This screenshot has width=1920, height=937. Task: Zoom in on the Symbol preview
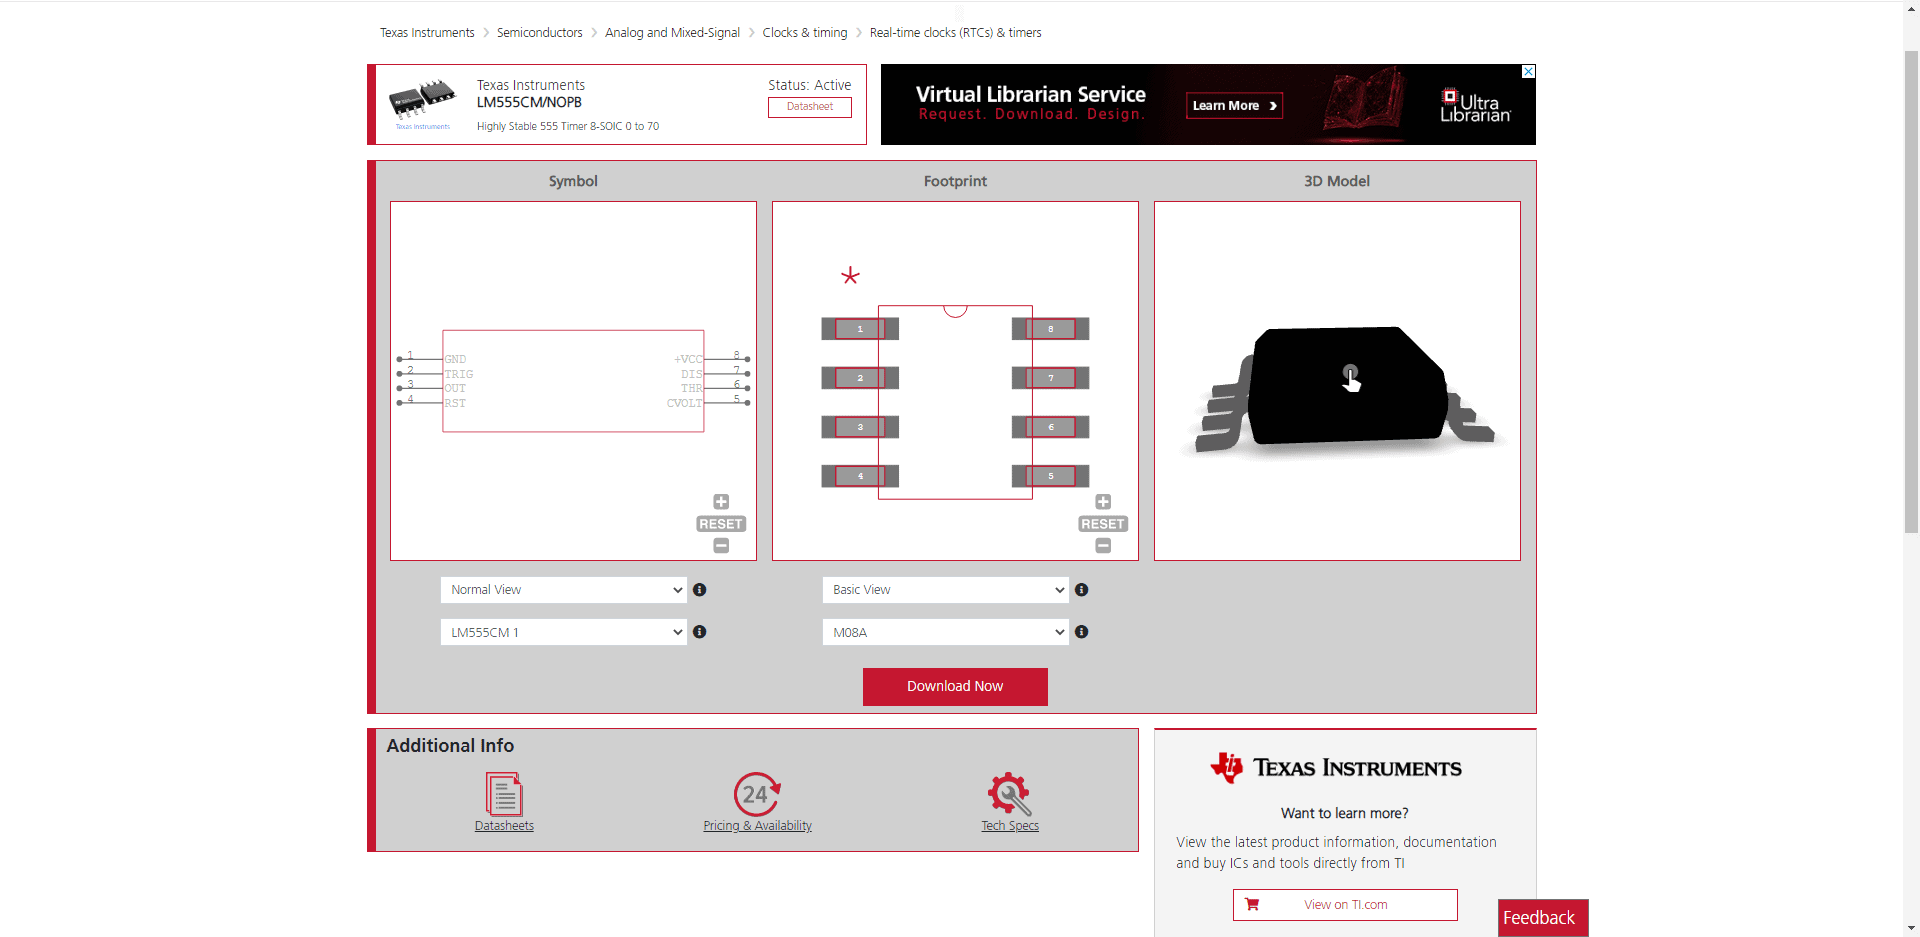721,502
